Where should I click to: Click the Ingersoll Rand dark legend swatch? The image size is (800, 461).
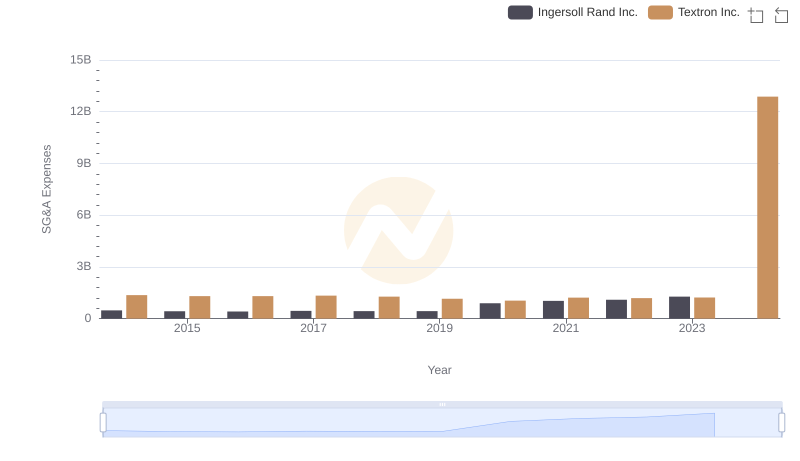point(520,12)
